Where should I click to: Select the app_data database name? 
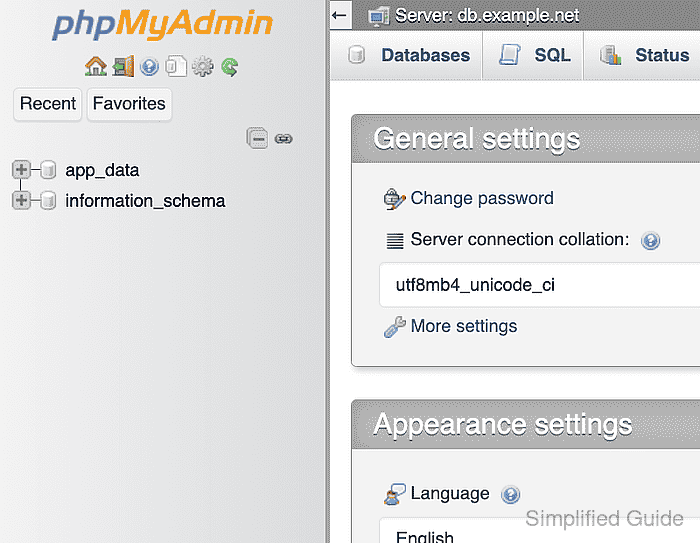coord(102,170)
